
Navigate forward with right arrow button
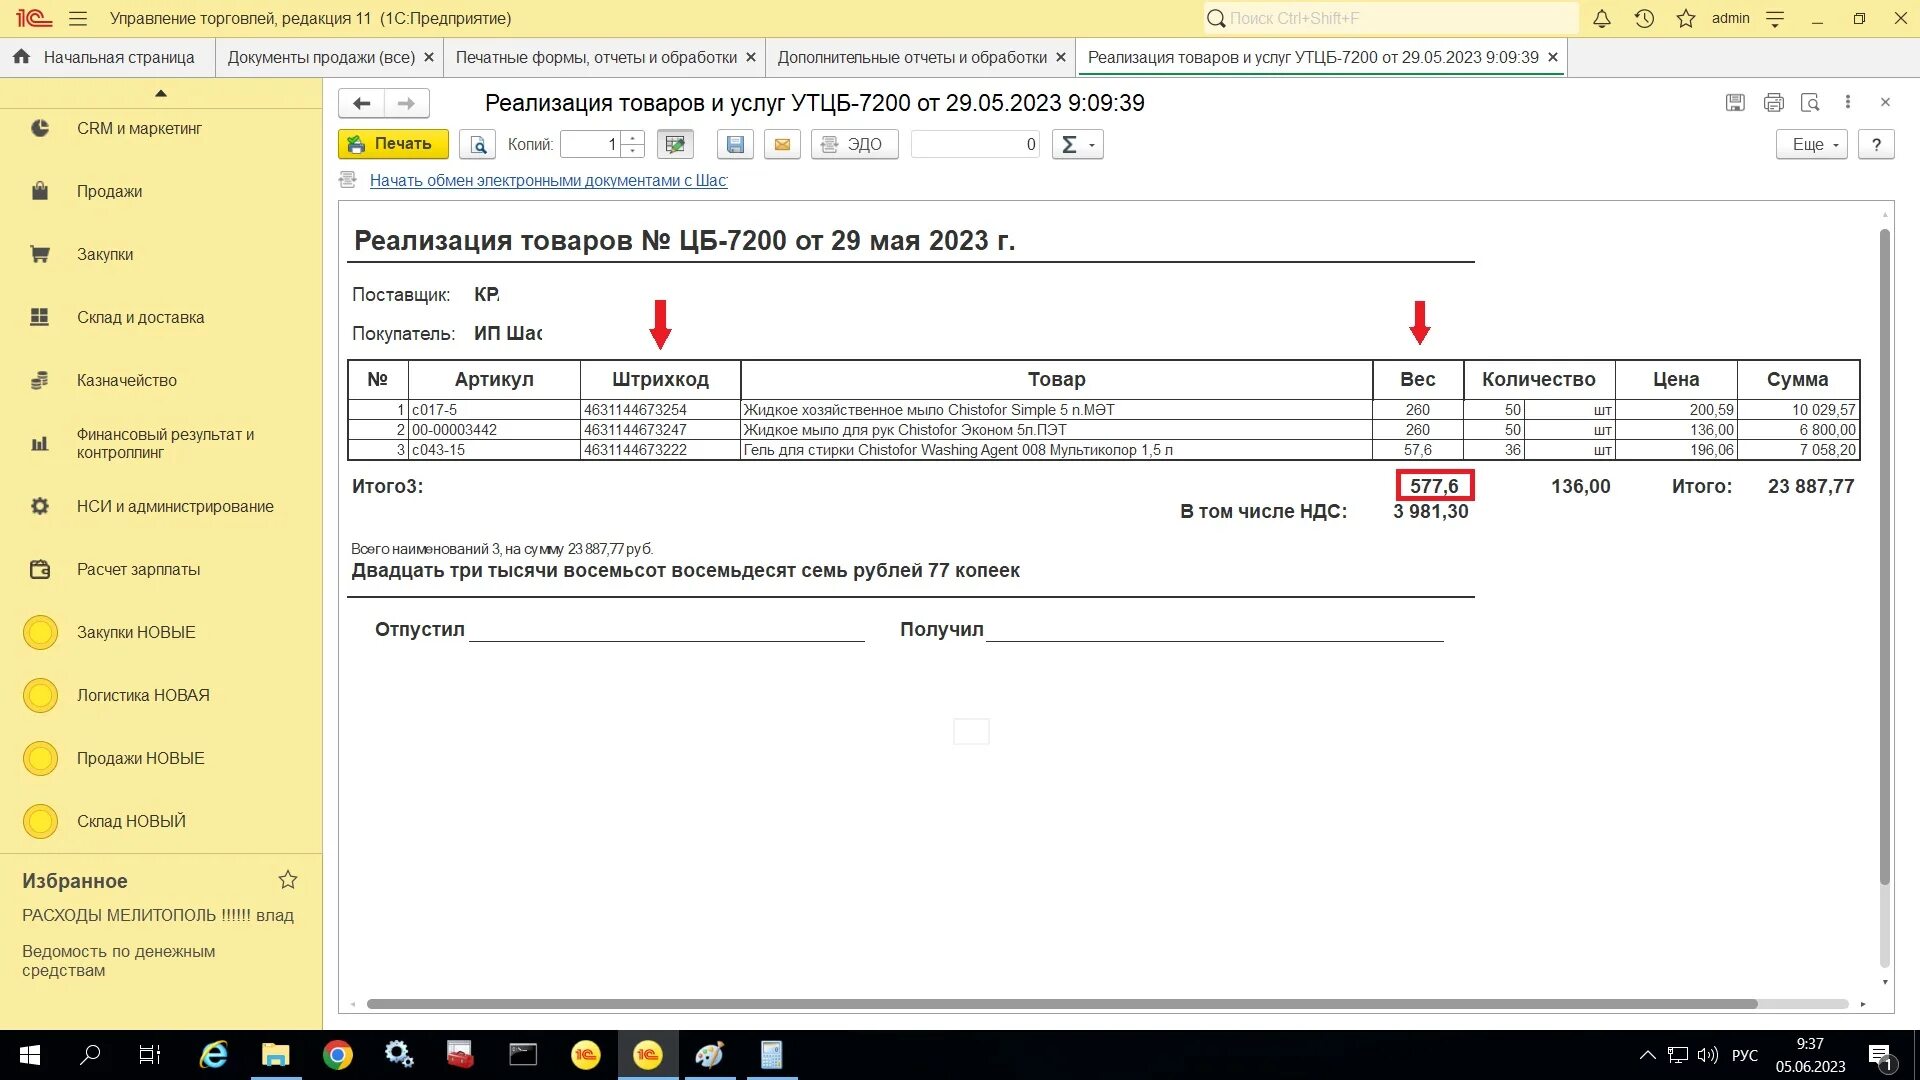tap(407, 103)
